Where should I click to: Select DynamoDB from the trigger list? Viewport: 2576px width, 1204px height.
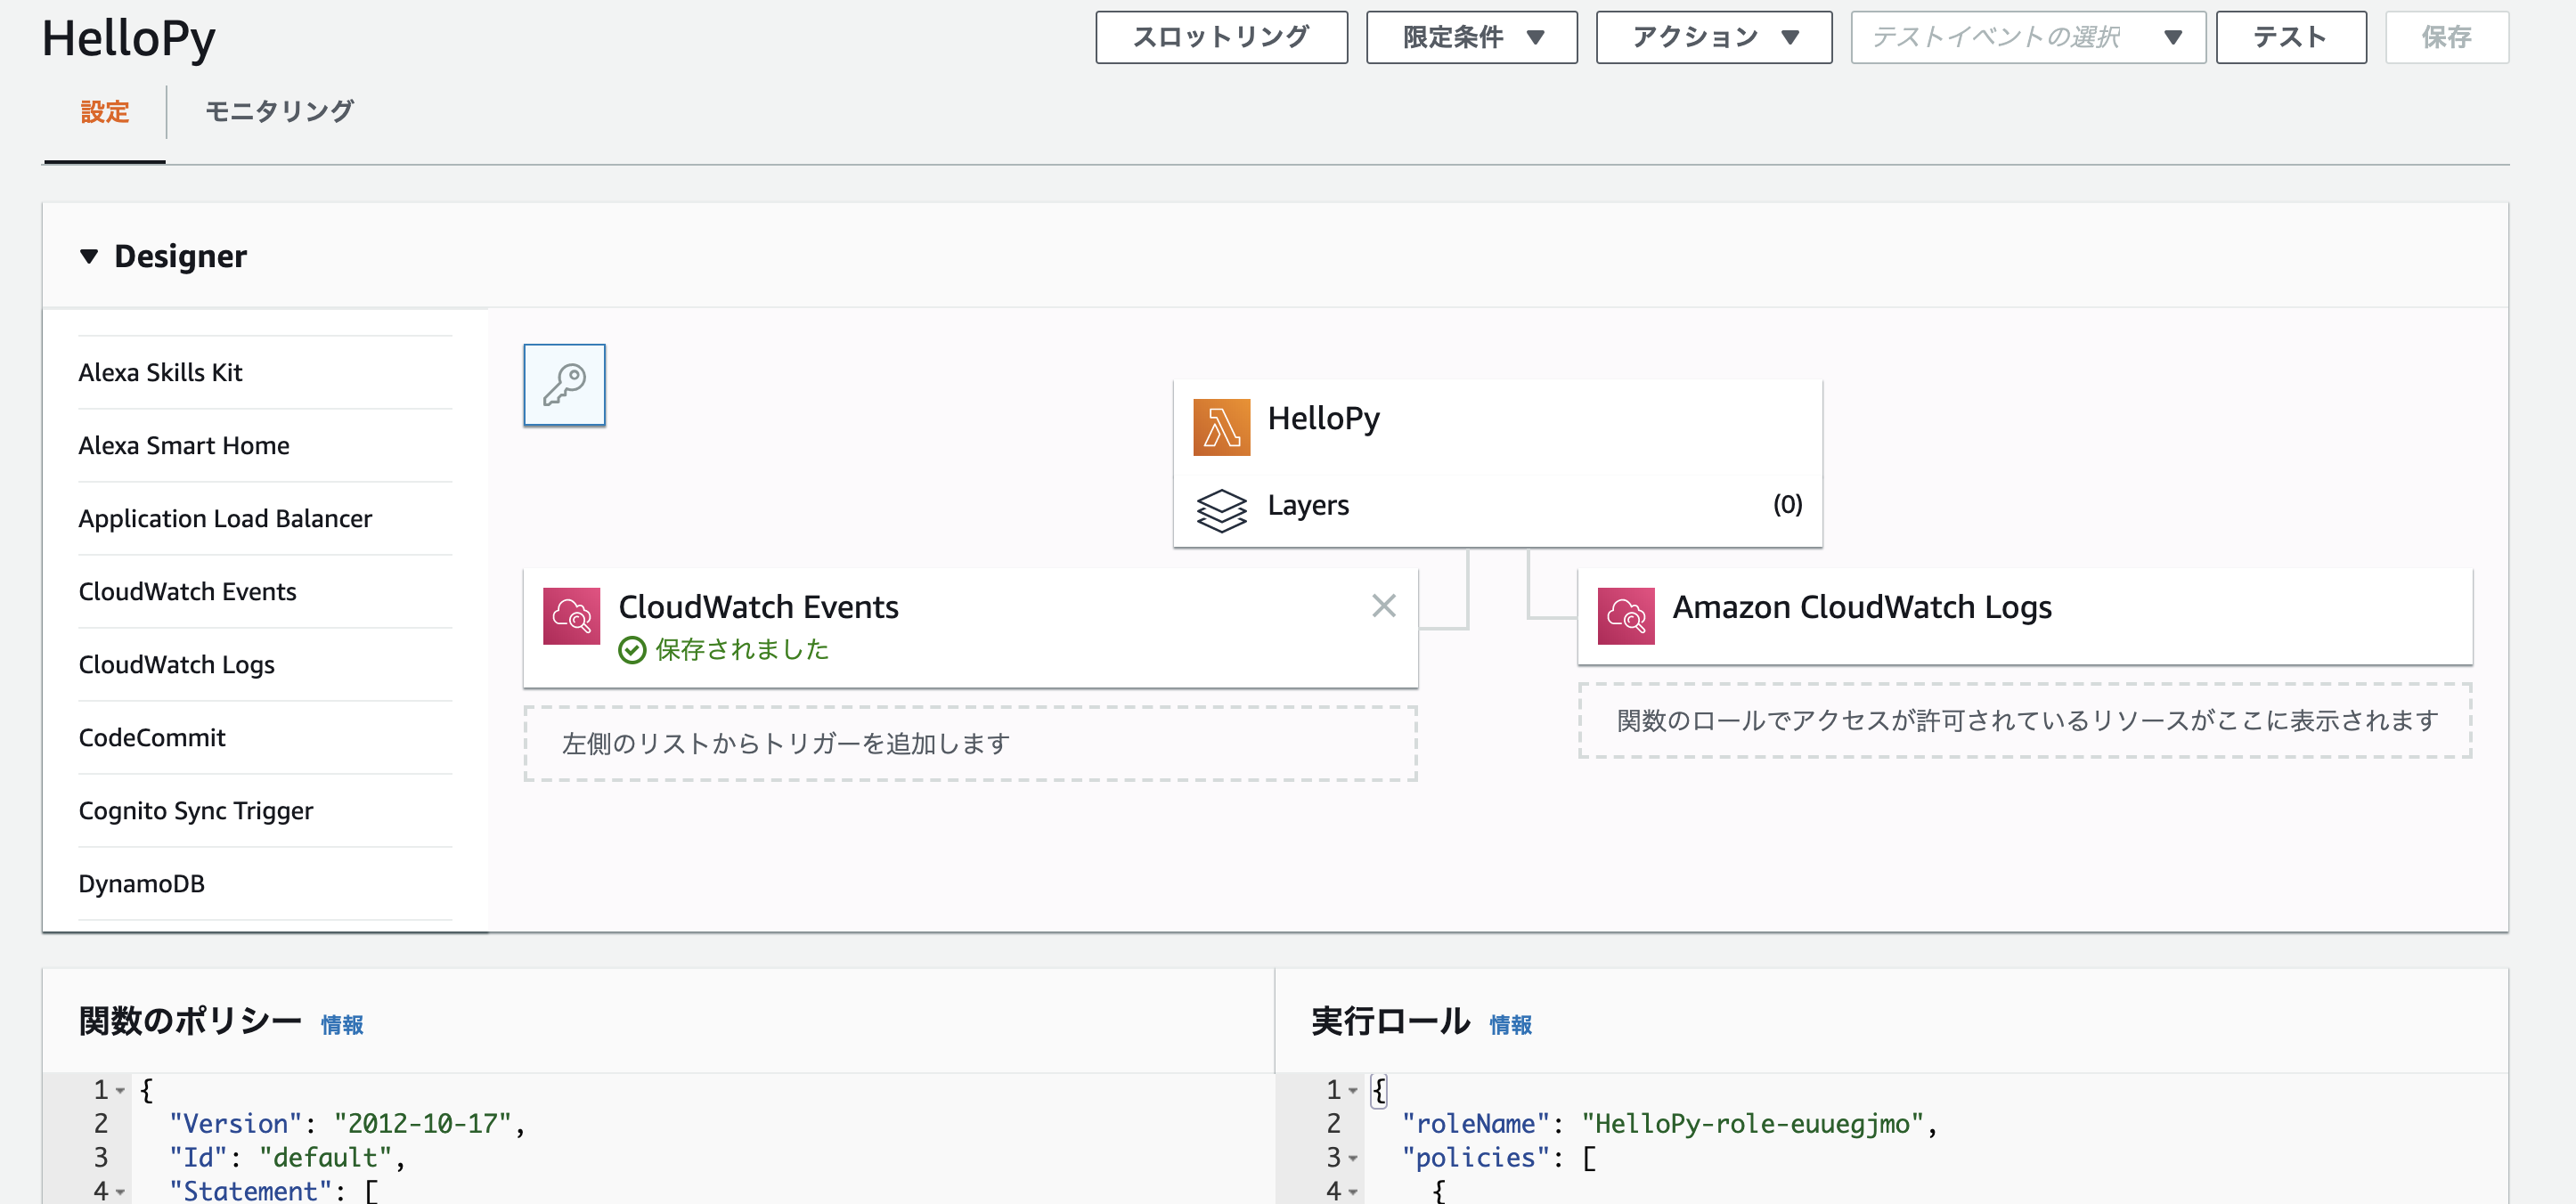(141, 883)
